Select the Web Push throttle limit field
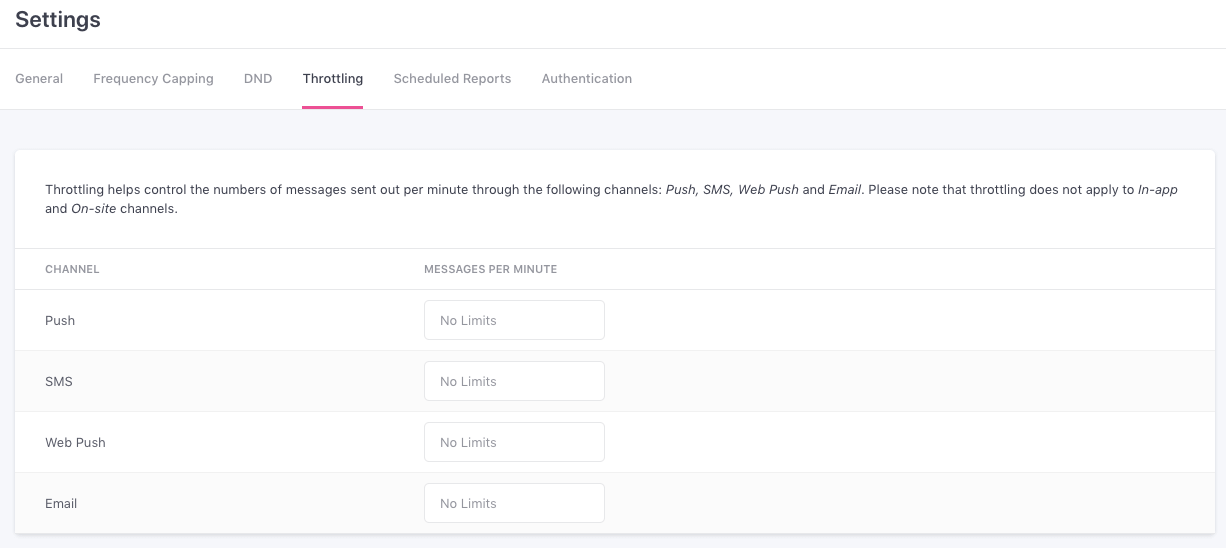1226x548 pixels. pyautogui.click(x=514, y=443)
